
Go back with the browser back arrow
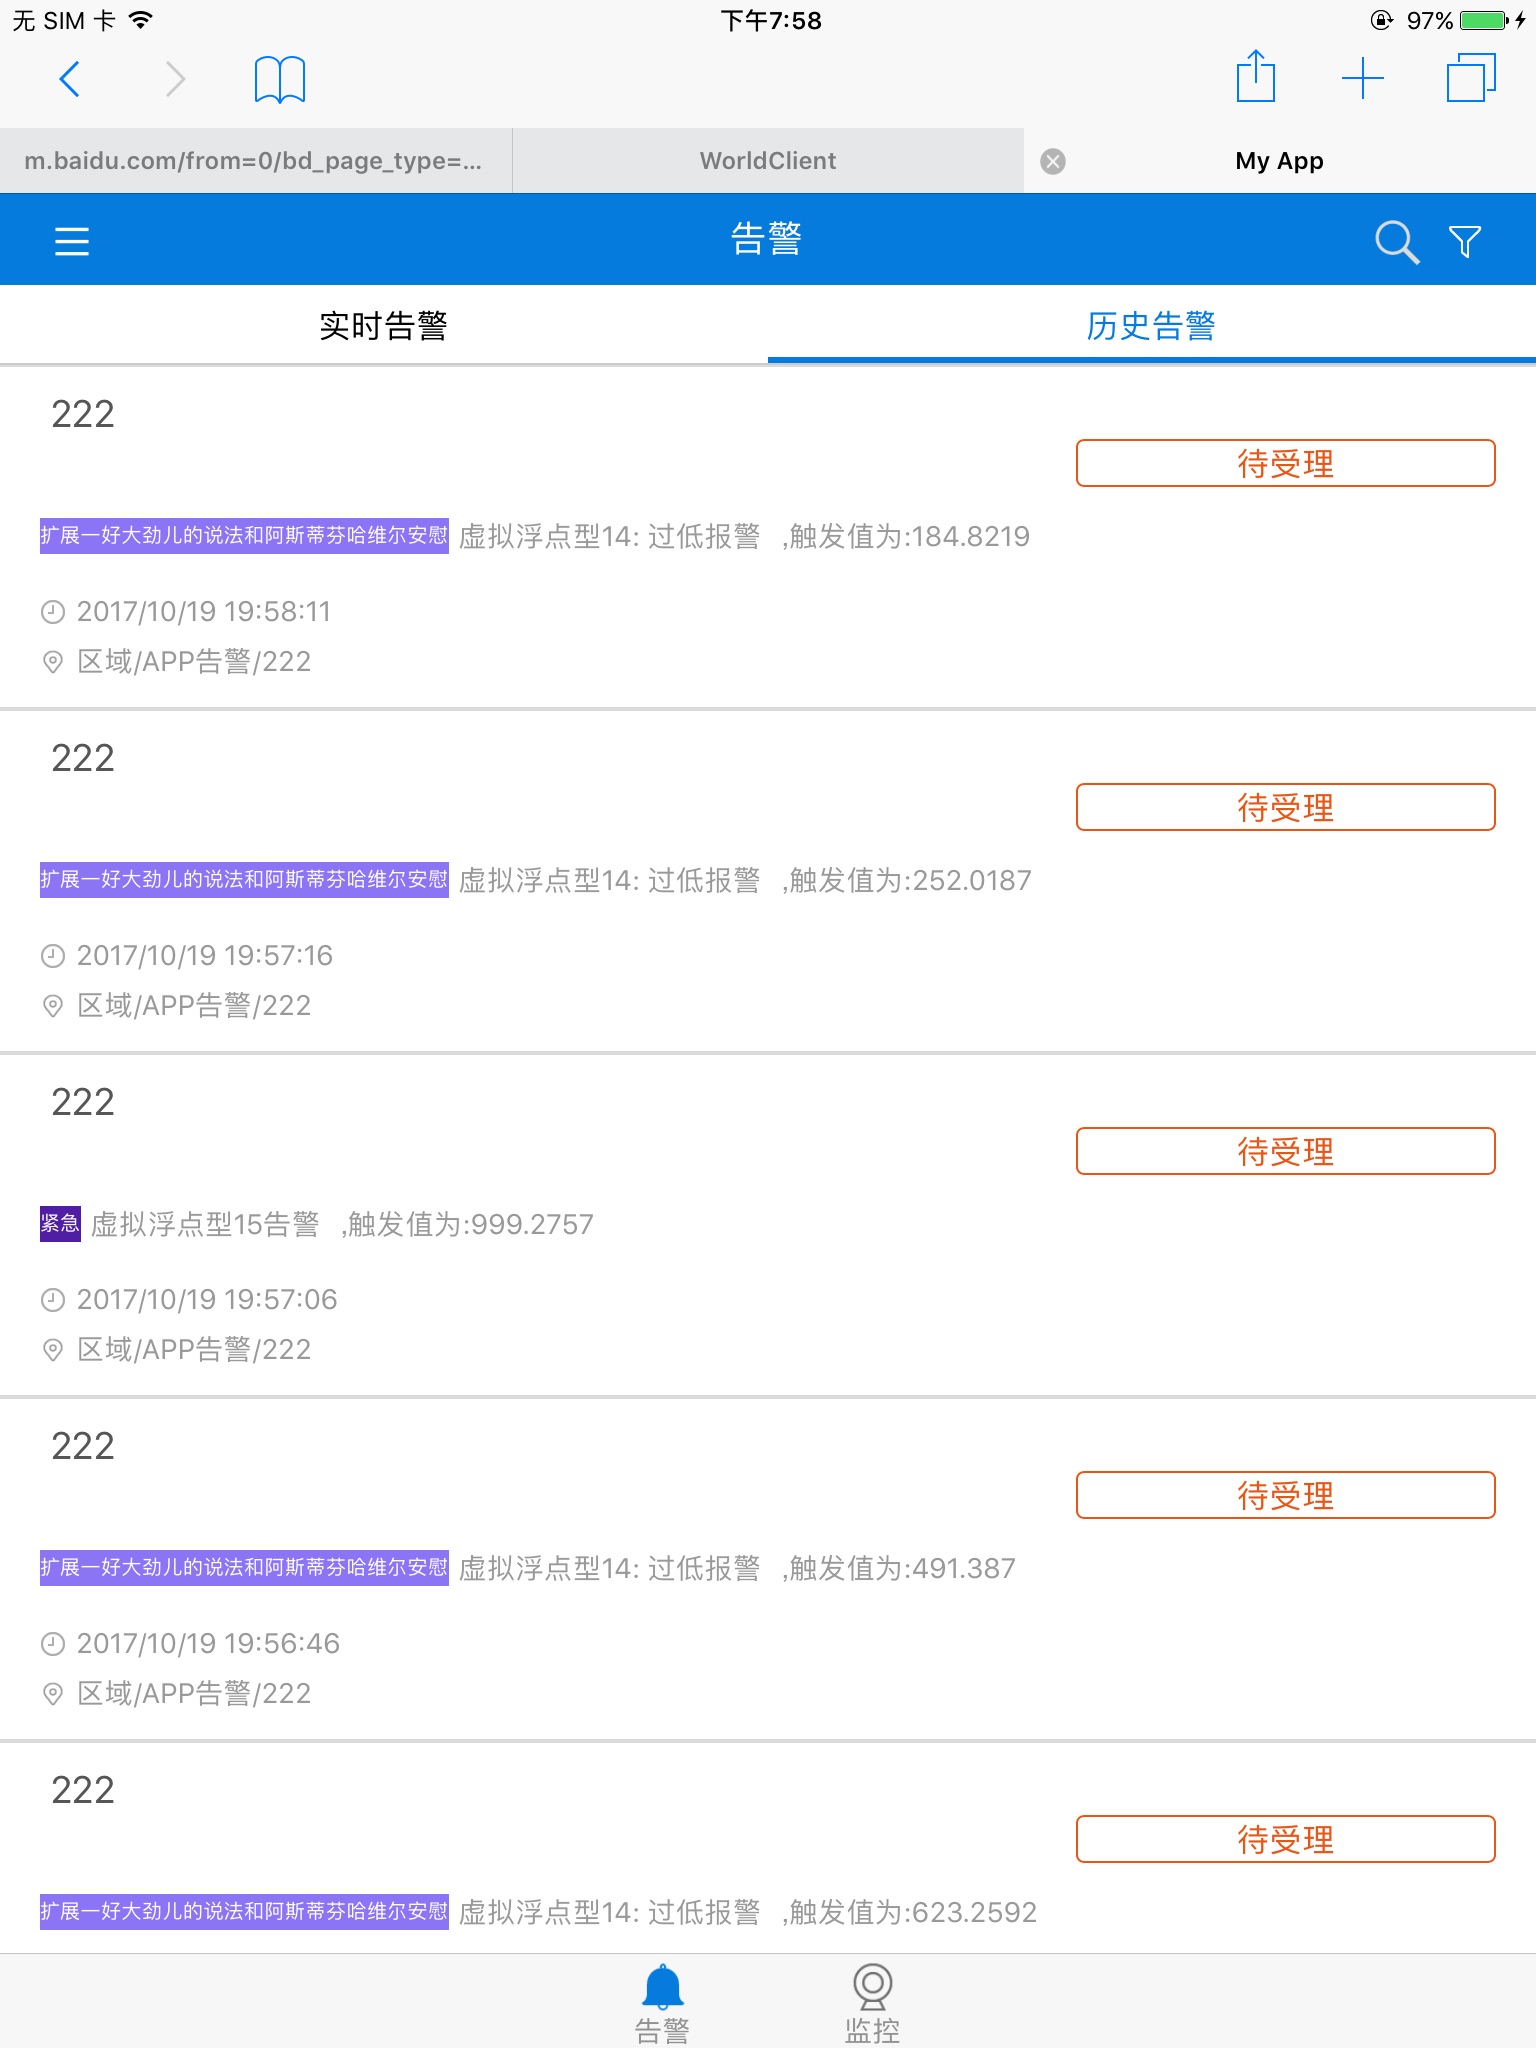click(70, 79)
